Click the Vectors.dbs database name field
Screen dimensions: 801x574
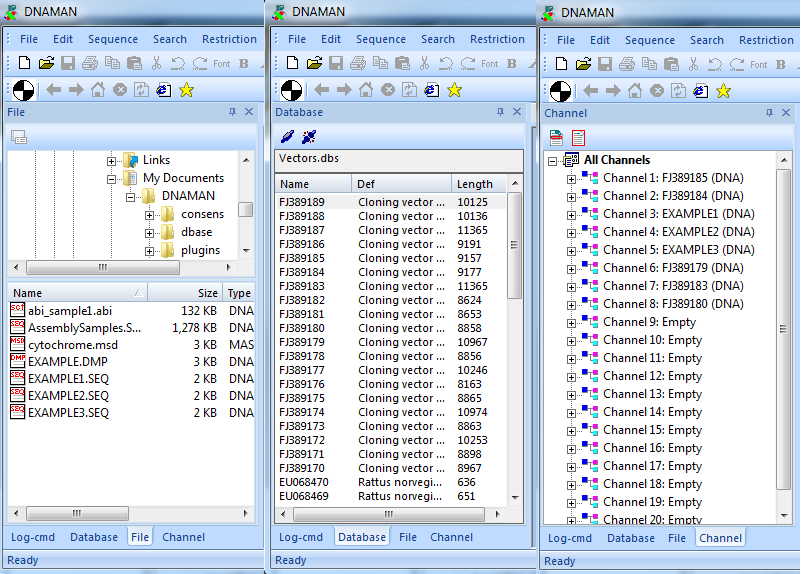[399, 159]
